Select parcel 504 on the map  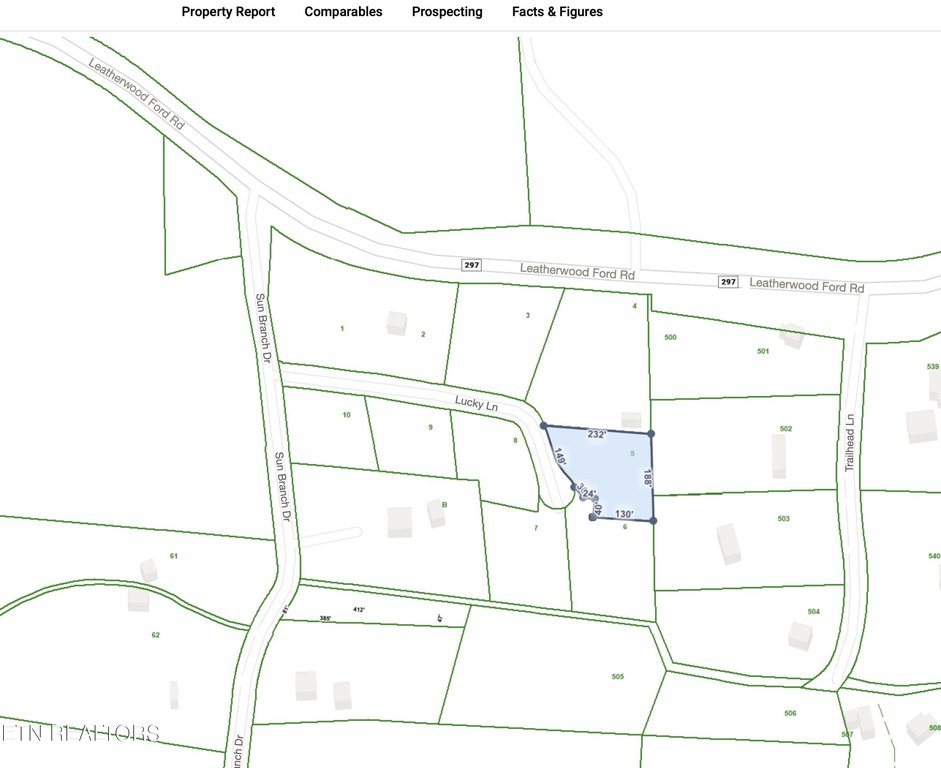click(x=814, y=611)
